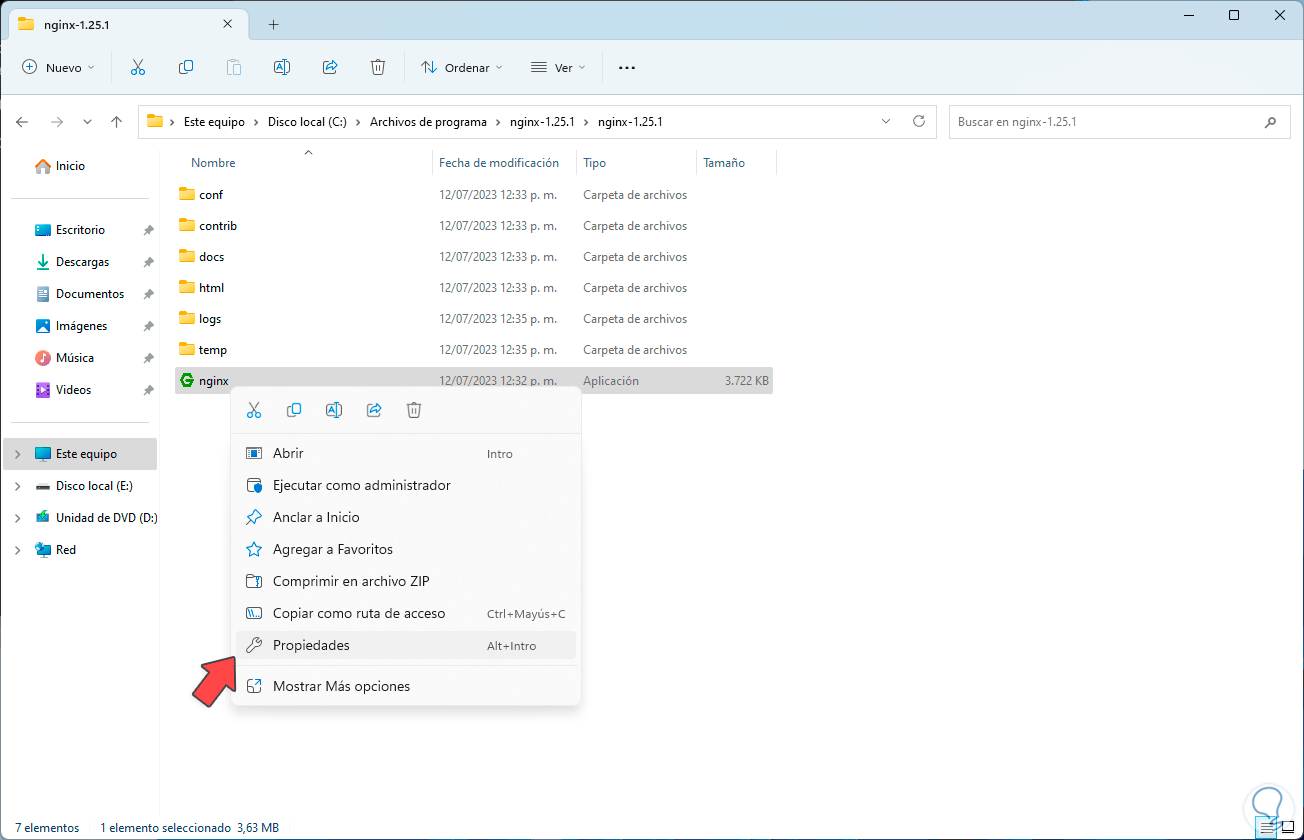The height and width of the screenshot is (840, 1304).
Task: Select Agregar a Favoritos
Action: (x=405, y=549)
